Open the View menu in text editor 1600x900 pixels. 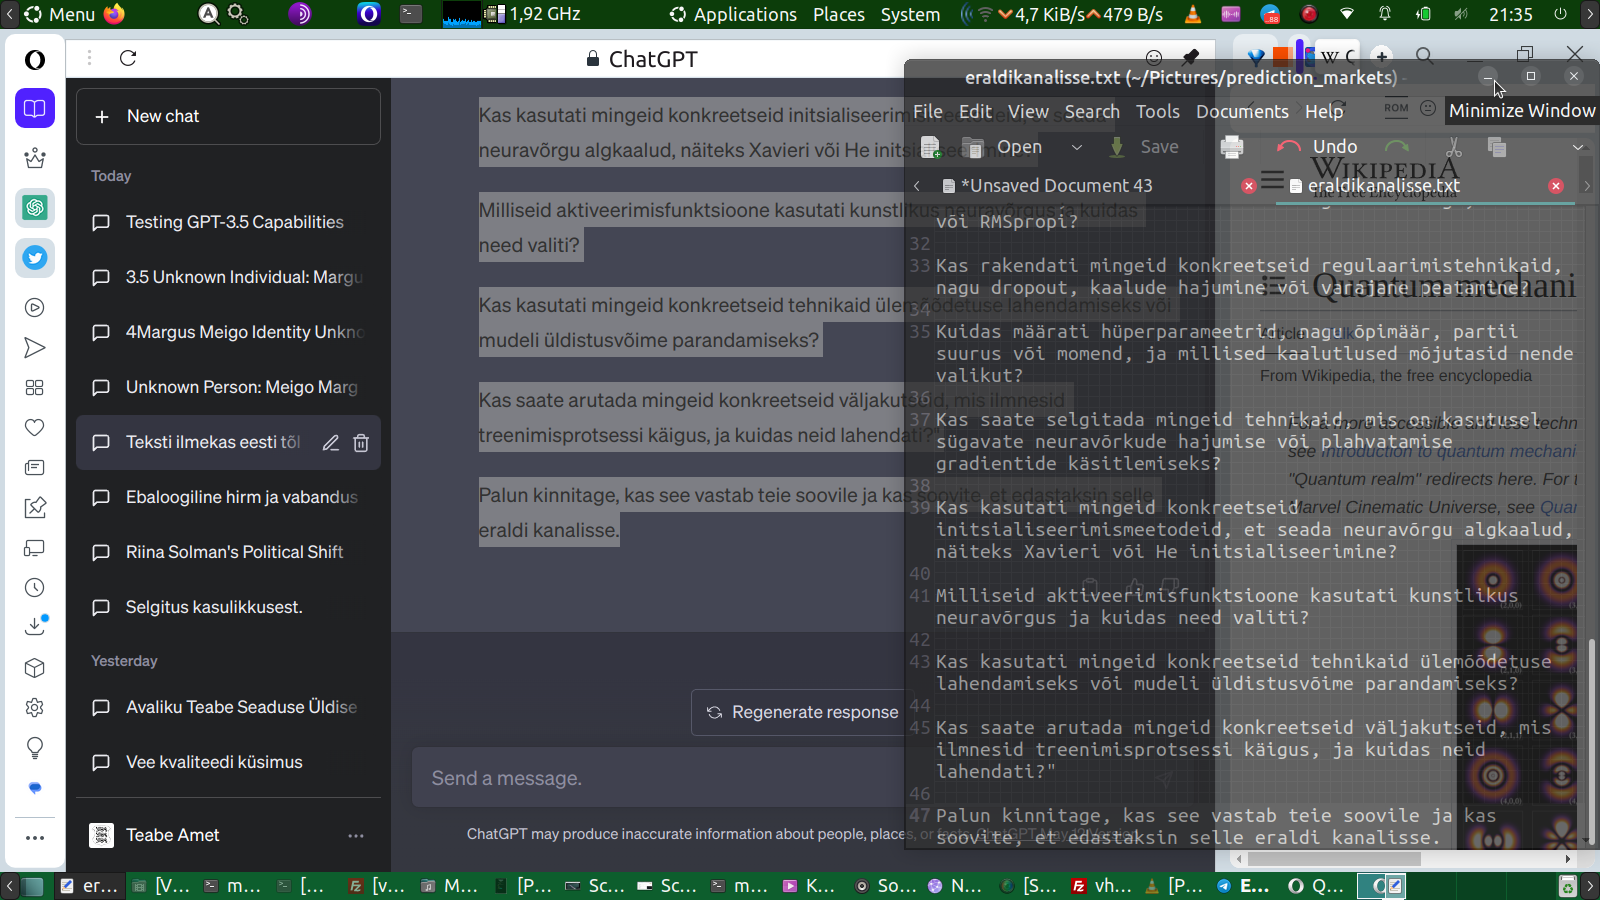(1028, 112)
